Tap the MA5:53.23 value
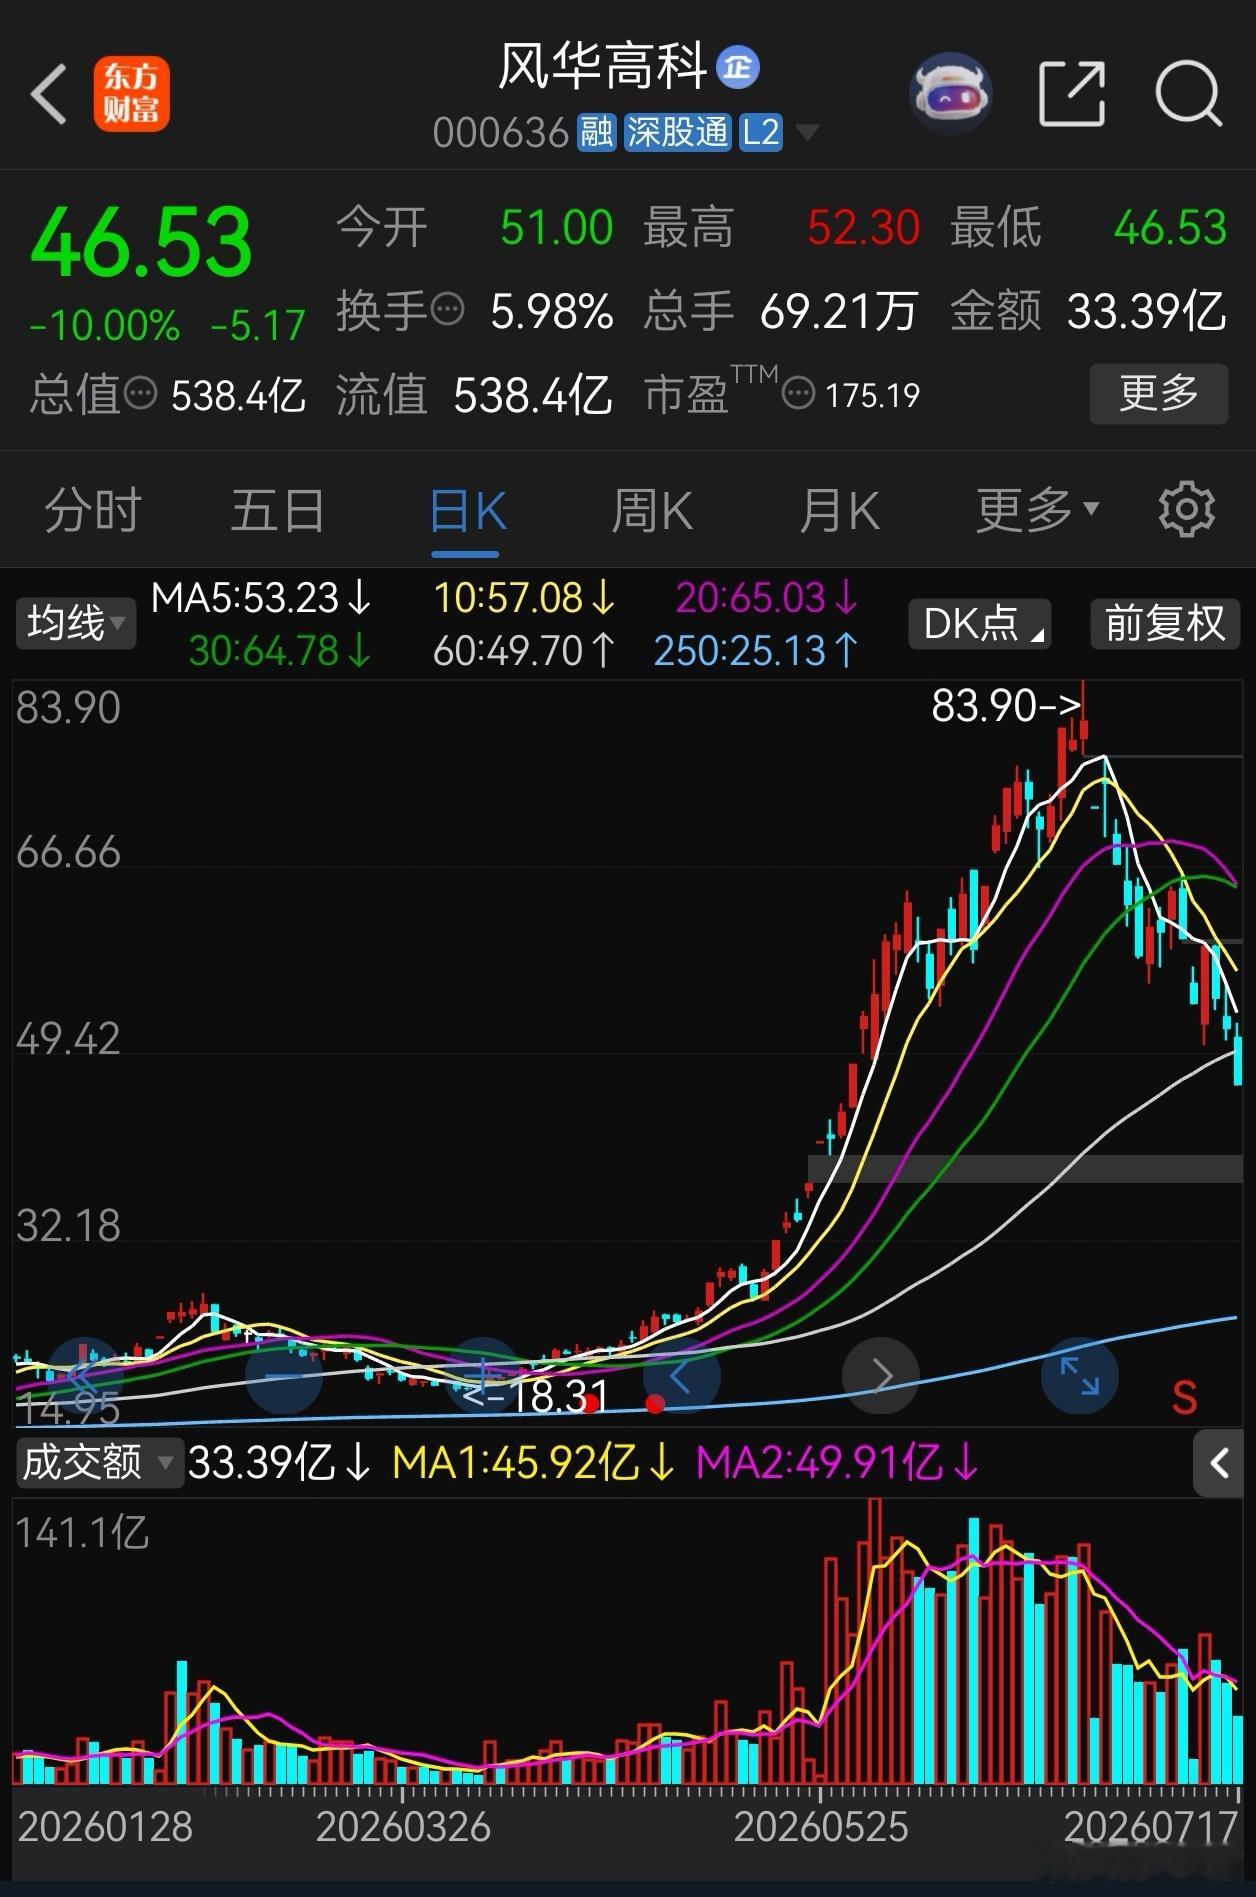Screen dimensions: 1256x1897 [x=262, y=598]
